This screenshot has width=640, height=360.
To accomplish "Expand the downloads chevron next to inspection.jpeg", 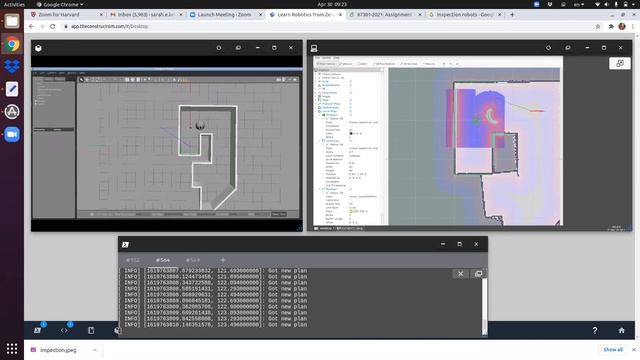I will (x=95, y=350).
